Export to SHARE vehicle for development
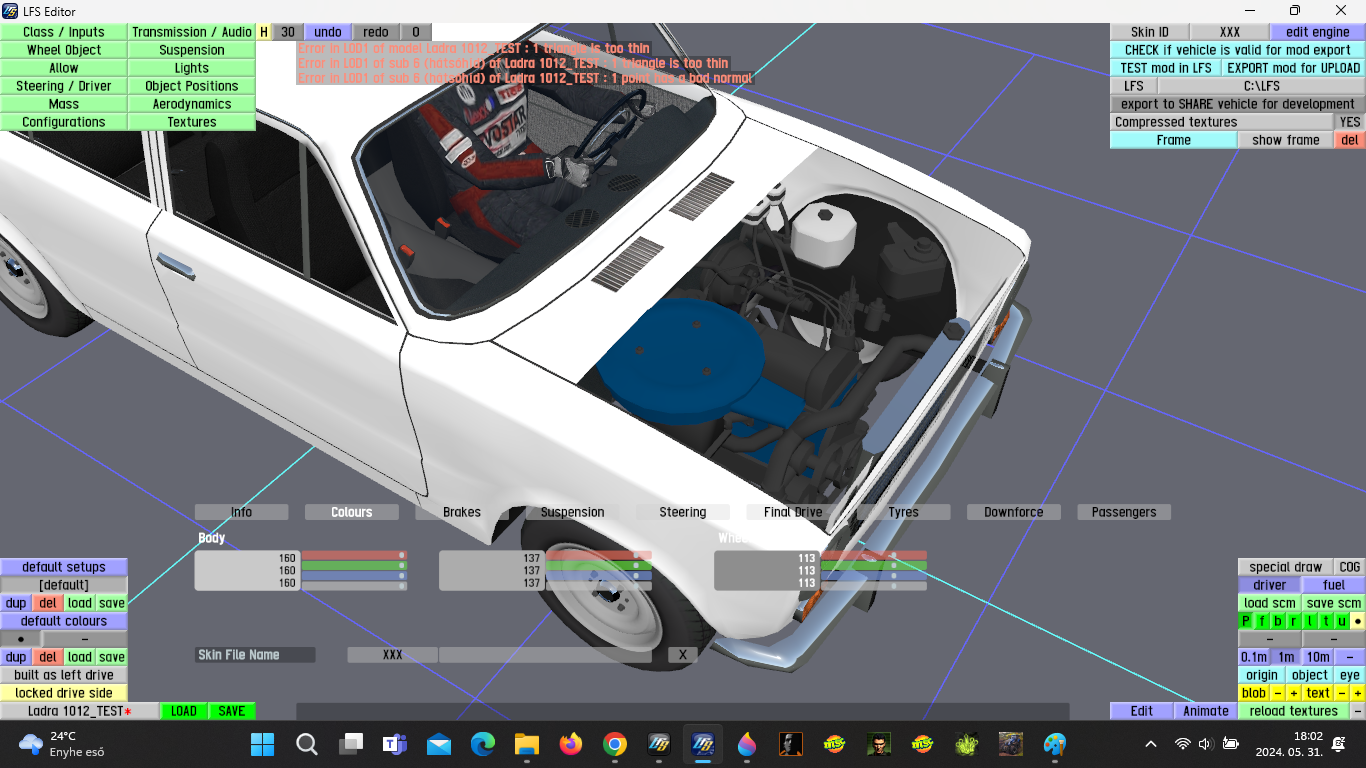This screenshot has height=768, width=1366. click(x=1237, y=104)
